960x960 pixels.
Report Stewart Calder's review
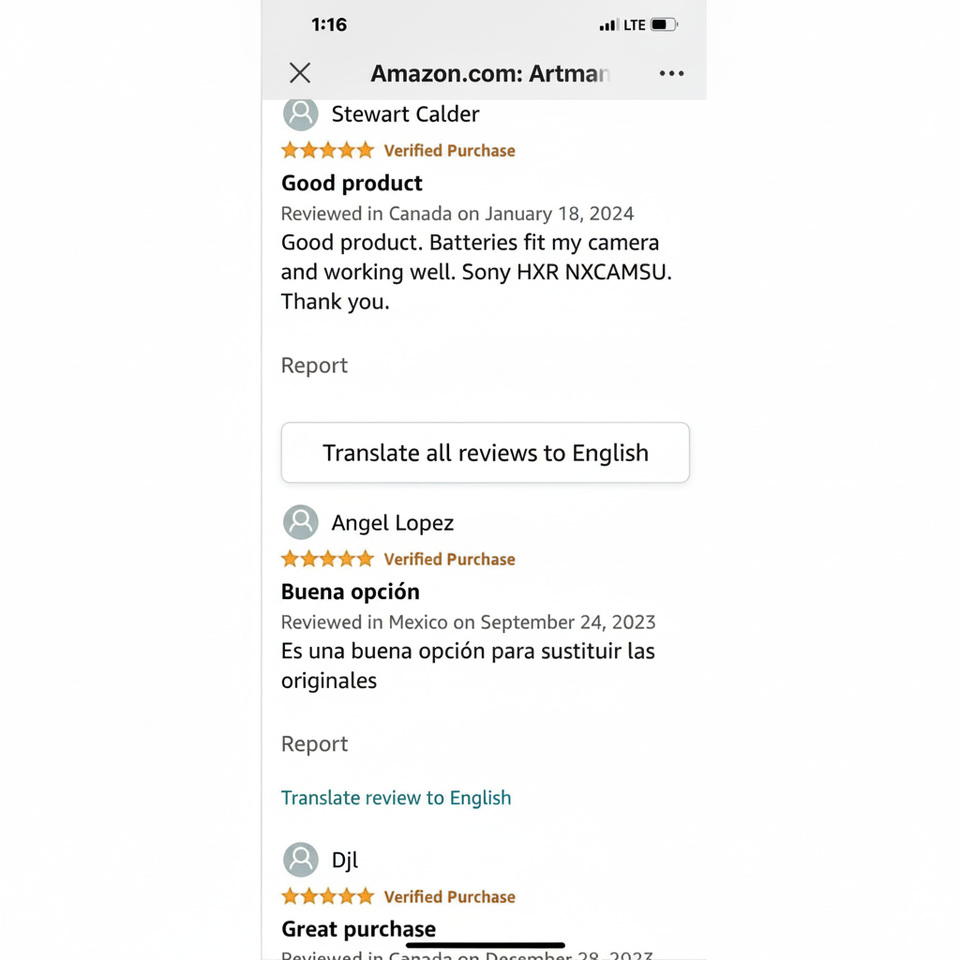(x=314, y=366)
